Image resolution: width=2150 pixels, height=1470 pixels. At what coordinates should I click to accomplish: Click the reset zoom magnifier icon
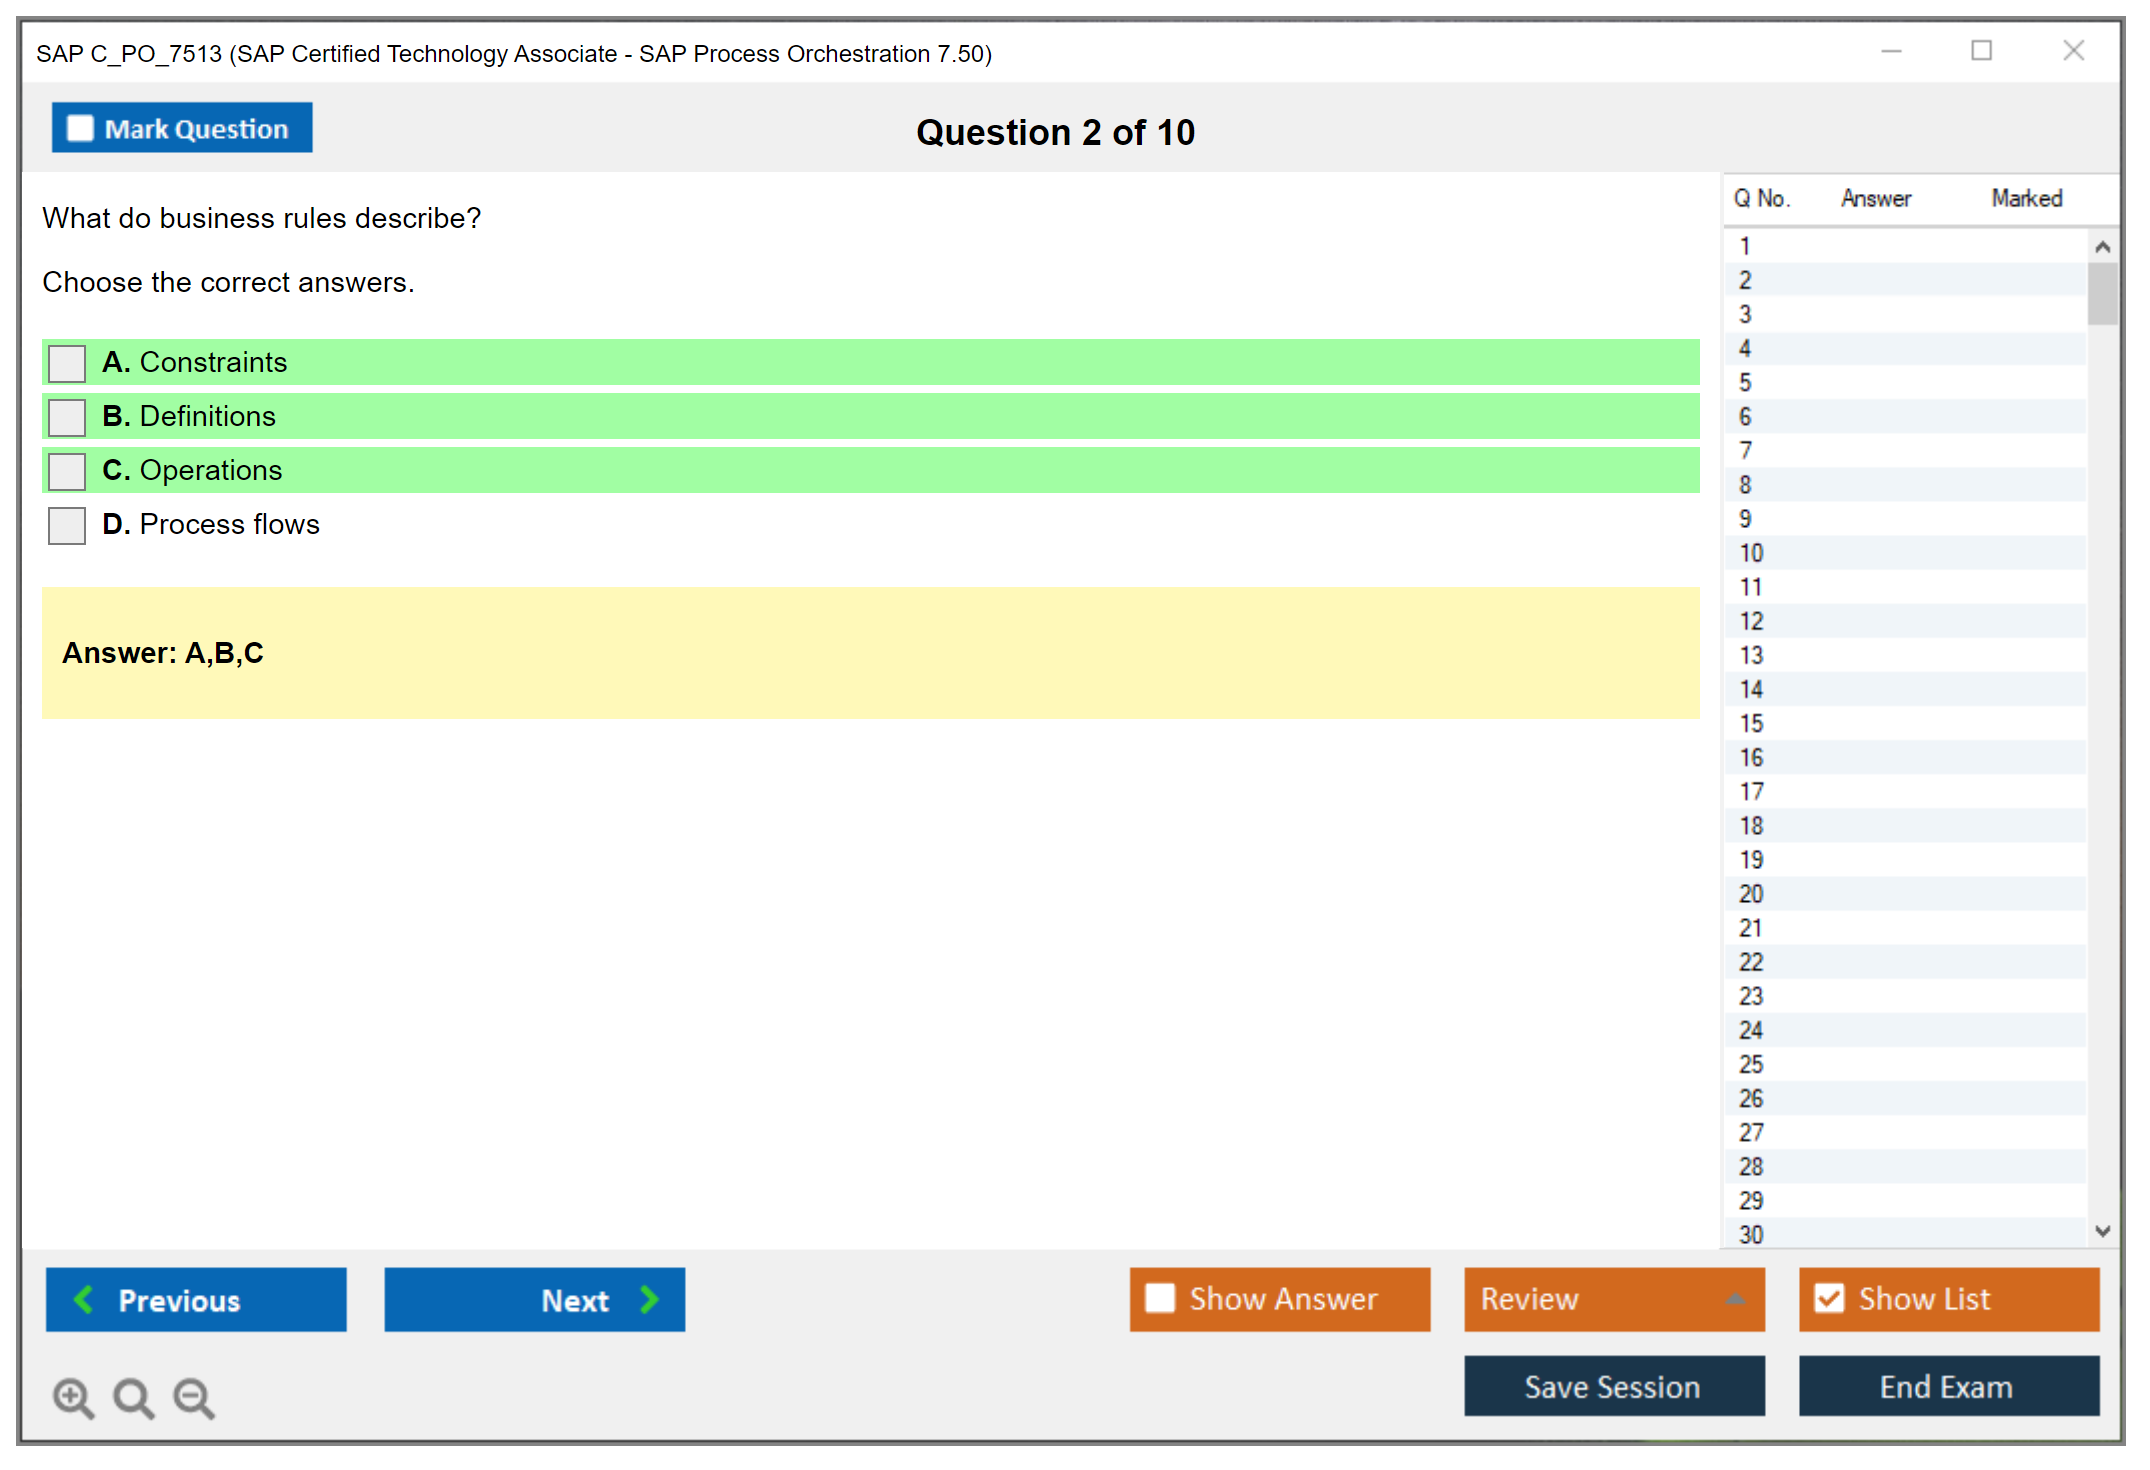click(133, 1397)
